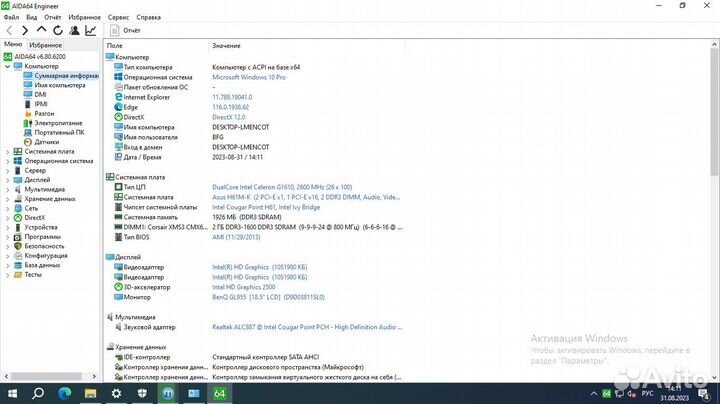
Task: Open the DirectX 12.0 link
Action: (x=229, y=117)
